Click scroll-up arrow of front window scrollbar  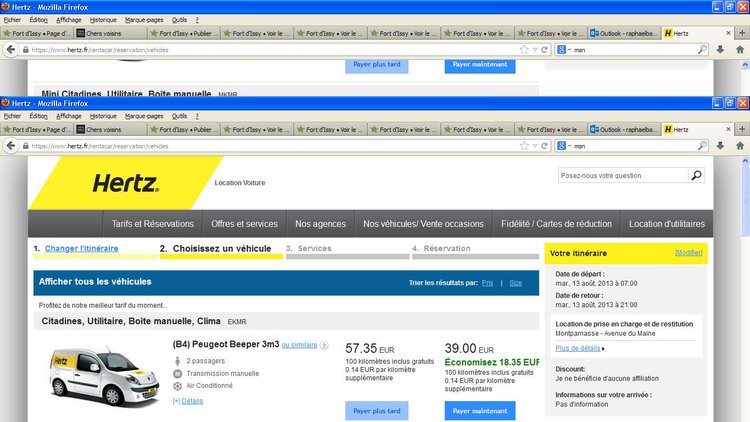pos(745,161)
